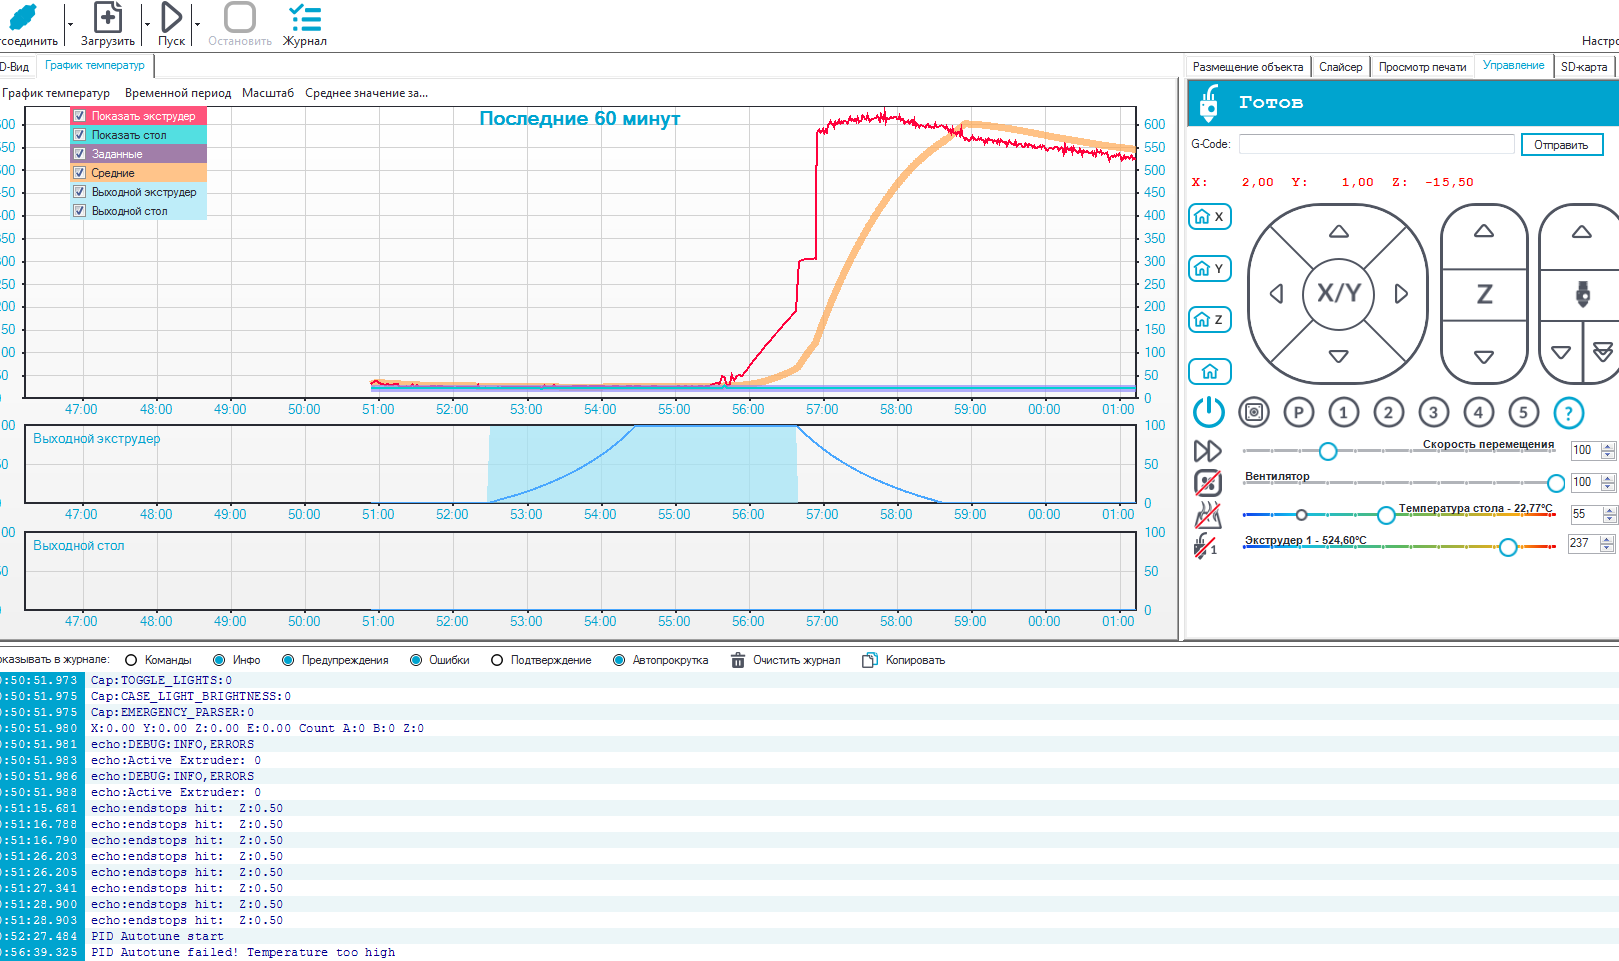Uncheck Показать экструдер in graph legend
The height and width of the screenshot is (961, 1619).
(80, 116)
